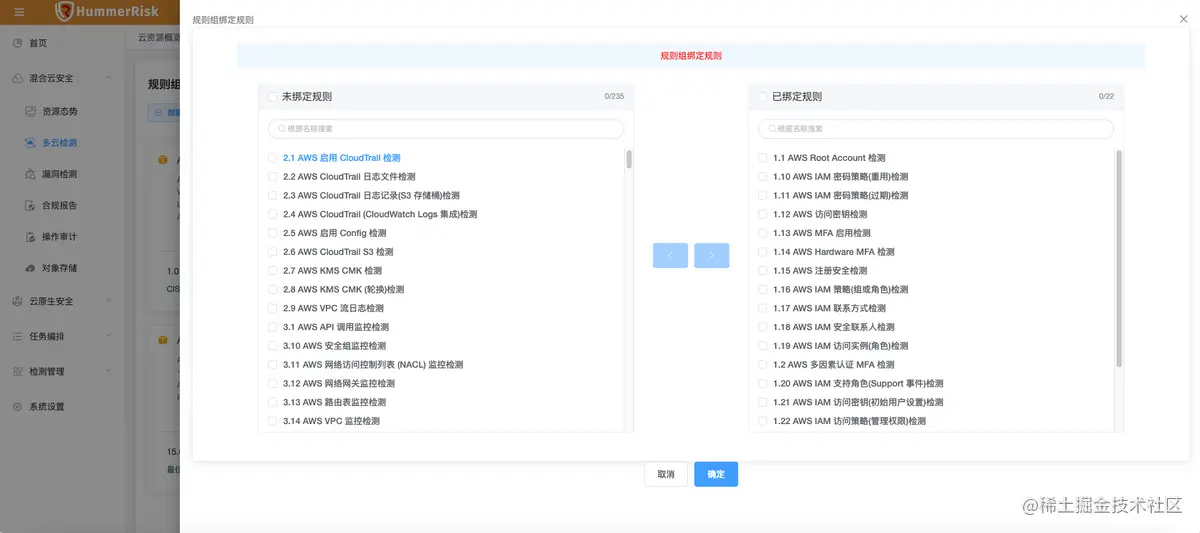This screenshot has height=533, width=1200.
Task: Click the 确定 button
Action: tap(716, 474)
